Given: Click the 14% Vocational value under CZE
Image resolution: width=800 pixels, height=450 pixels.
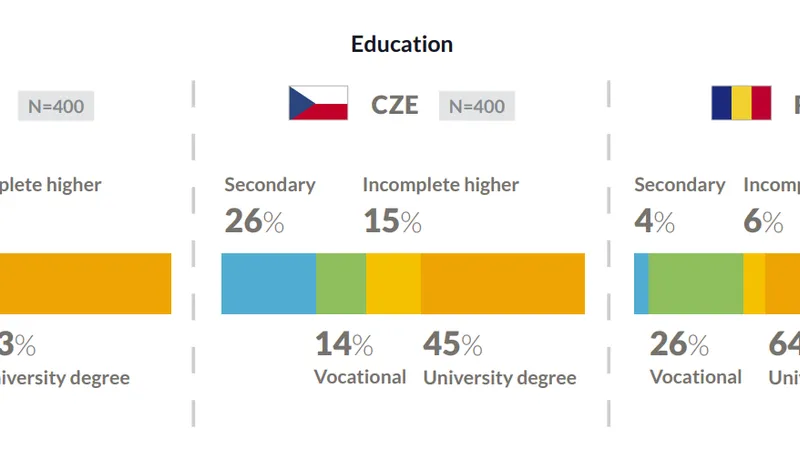Looking at the screenshot, I should click(x=344, y=344).
